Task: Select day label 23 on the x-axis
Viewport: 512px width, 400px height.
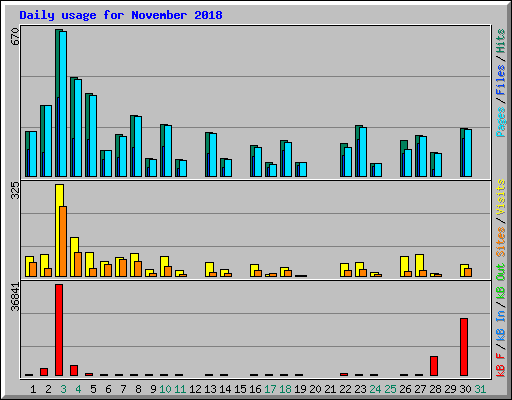Action: [x=360, y=389]
